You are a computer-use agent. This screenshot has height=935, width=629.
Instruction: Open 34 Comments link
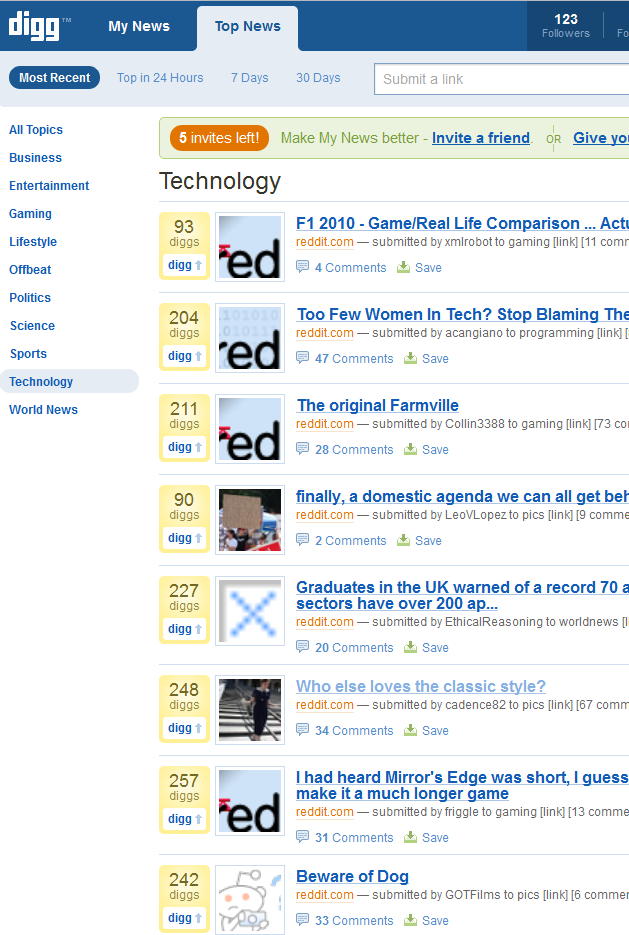(354, 730)
